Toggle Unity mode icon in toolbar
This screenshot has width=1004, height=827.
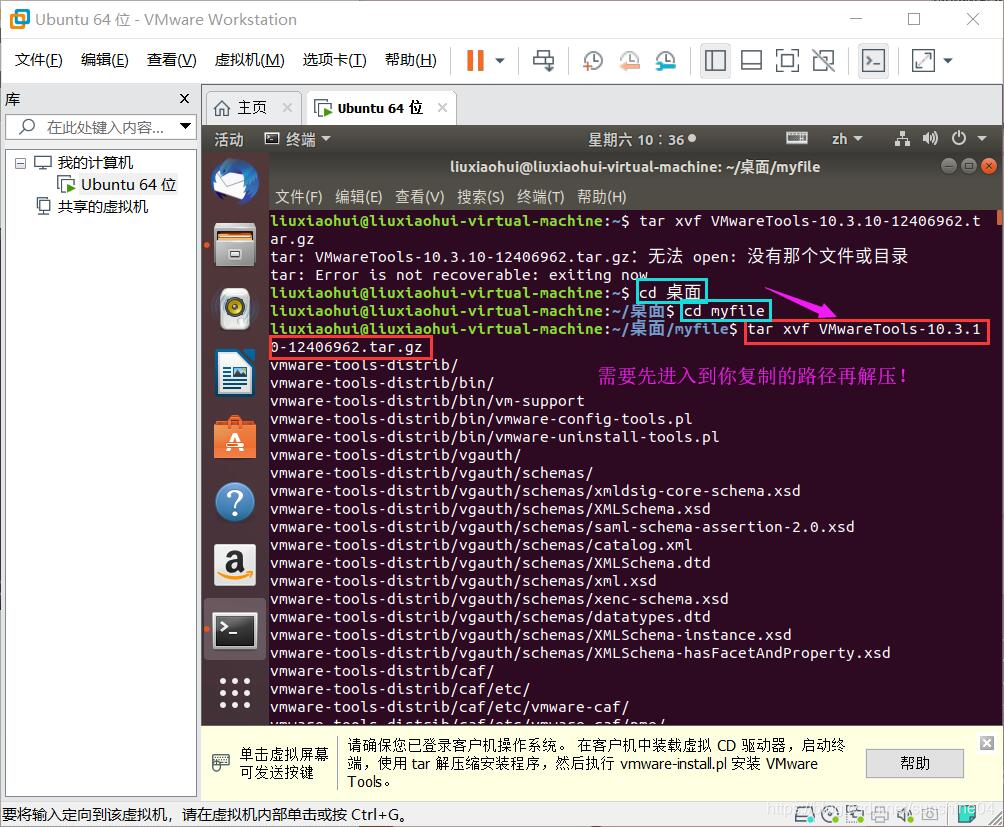823,61
